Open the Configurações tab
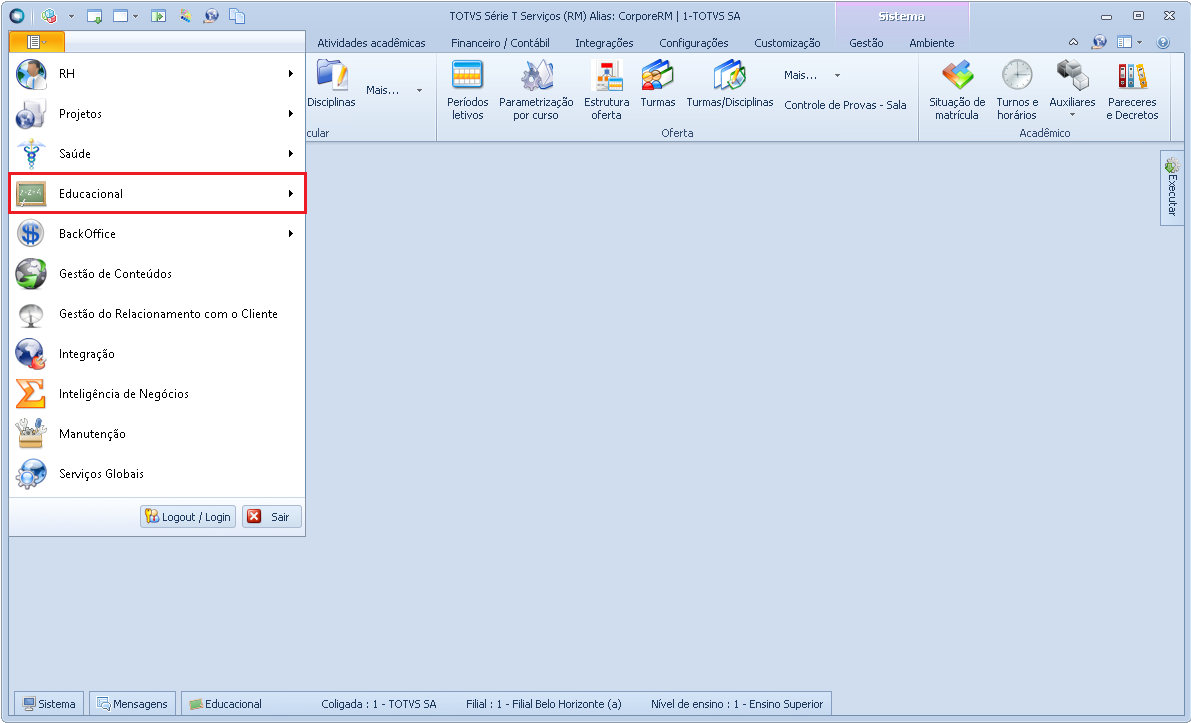The height and width of the screenshot is (723, 1191). tap(693, 43)
